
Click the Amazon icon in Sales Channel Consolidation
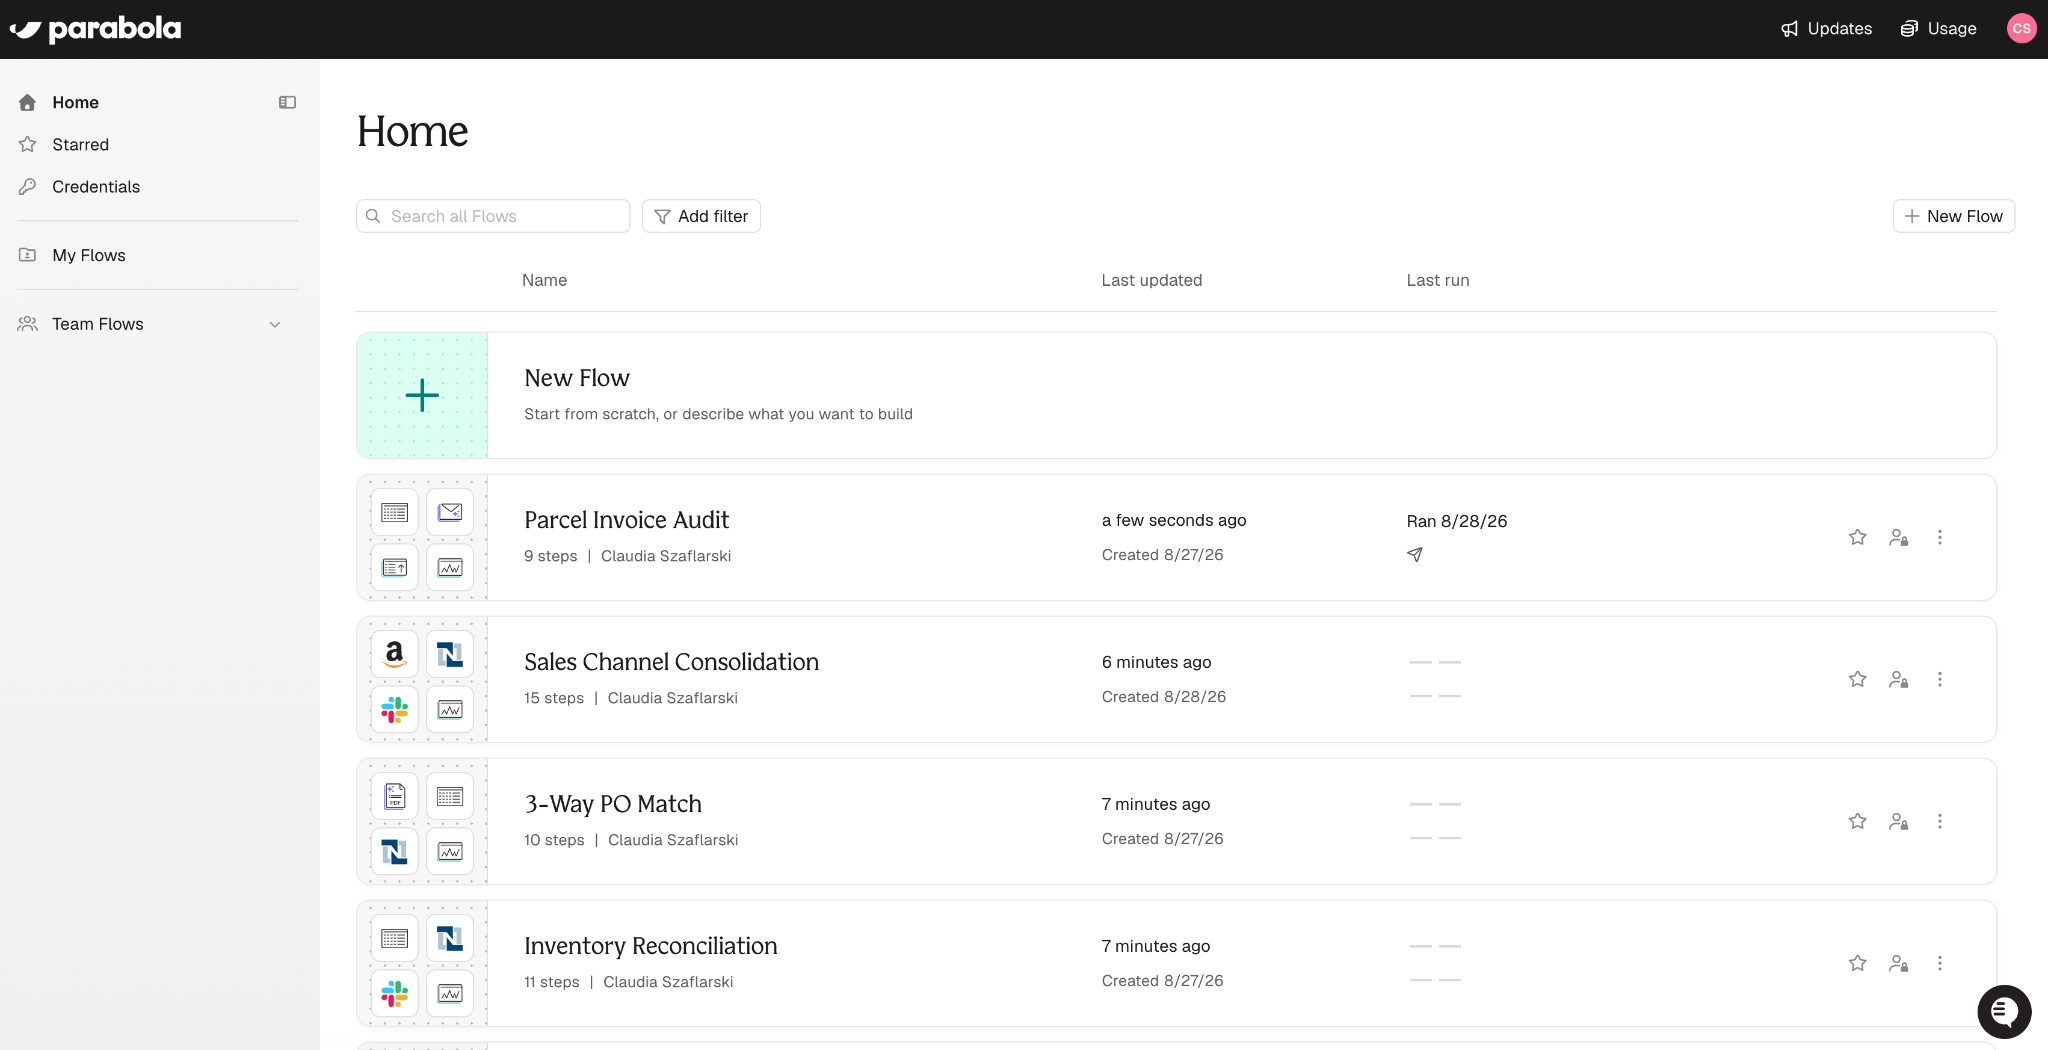tap(395, 654)
